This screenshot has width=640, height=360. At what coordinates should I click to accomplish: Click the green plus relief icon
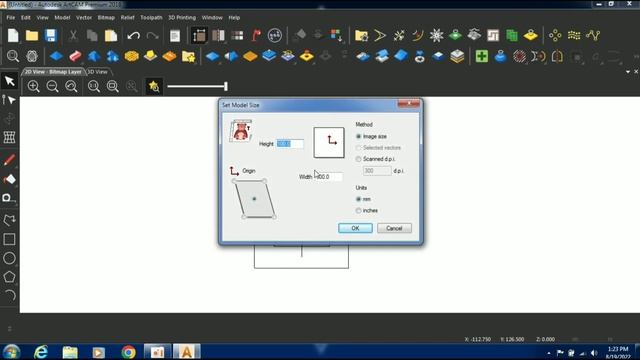[x=482, y=56]
